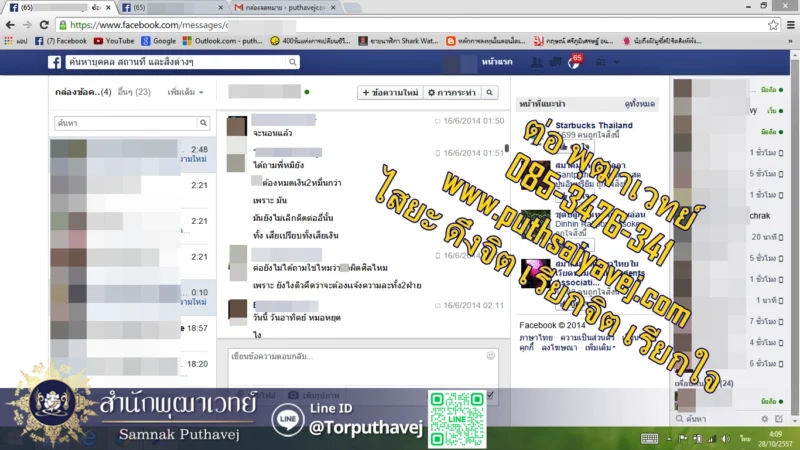Open the conversation from 18:20
800x450 pixels.
point(132,367)
